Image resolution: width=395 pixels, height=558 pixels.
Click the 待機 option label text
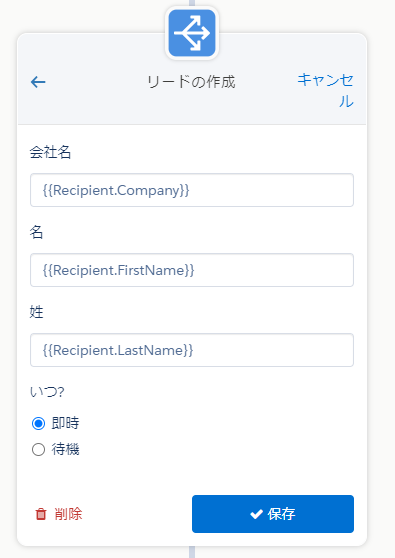point(65,449)
